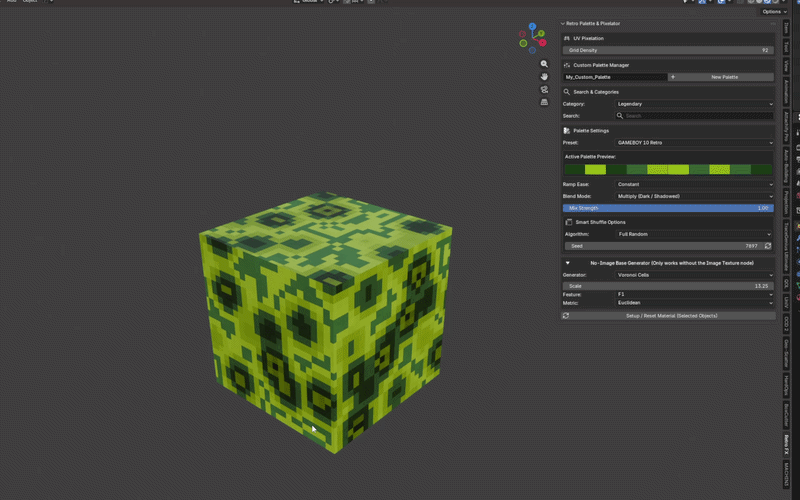Screen dimensions: 800x500
Task: Click the Smart Shuffle Options icon
Action: [x=568, y=222]
